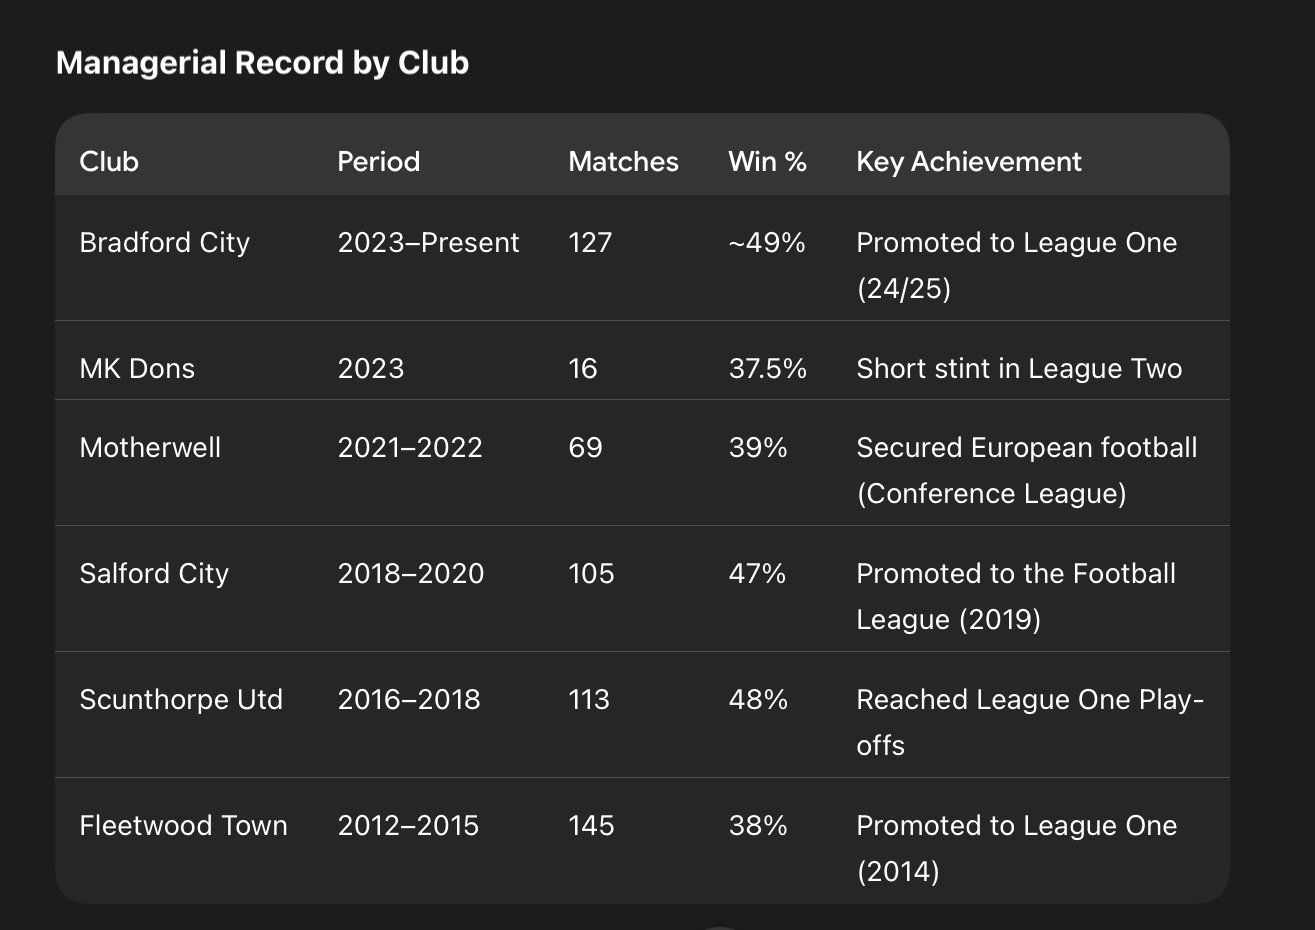Select the Salford City club cell
Screen dimensions: 1315x930
[x=154, y=573]
